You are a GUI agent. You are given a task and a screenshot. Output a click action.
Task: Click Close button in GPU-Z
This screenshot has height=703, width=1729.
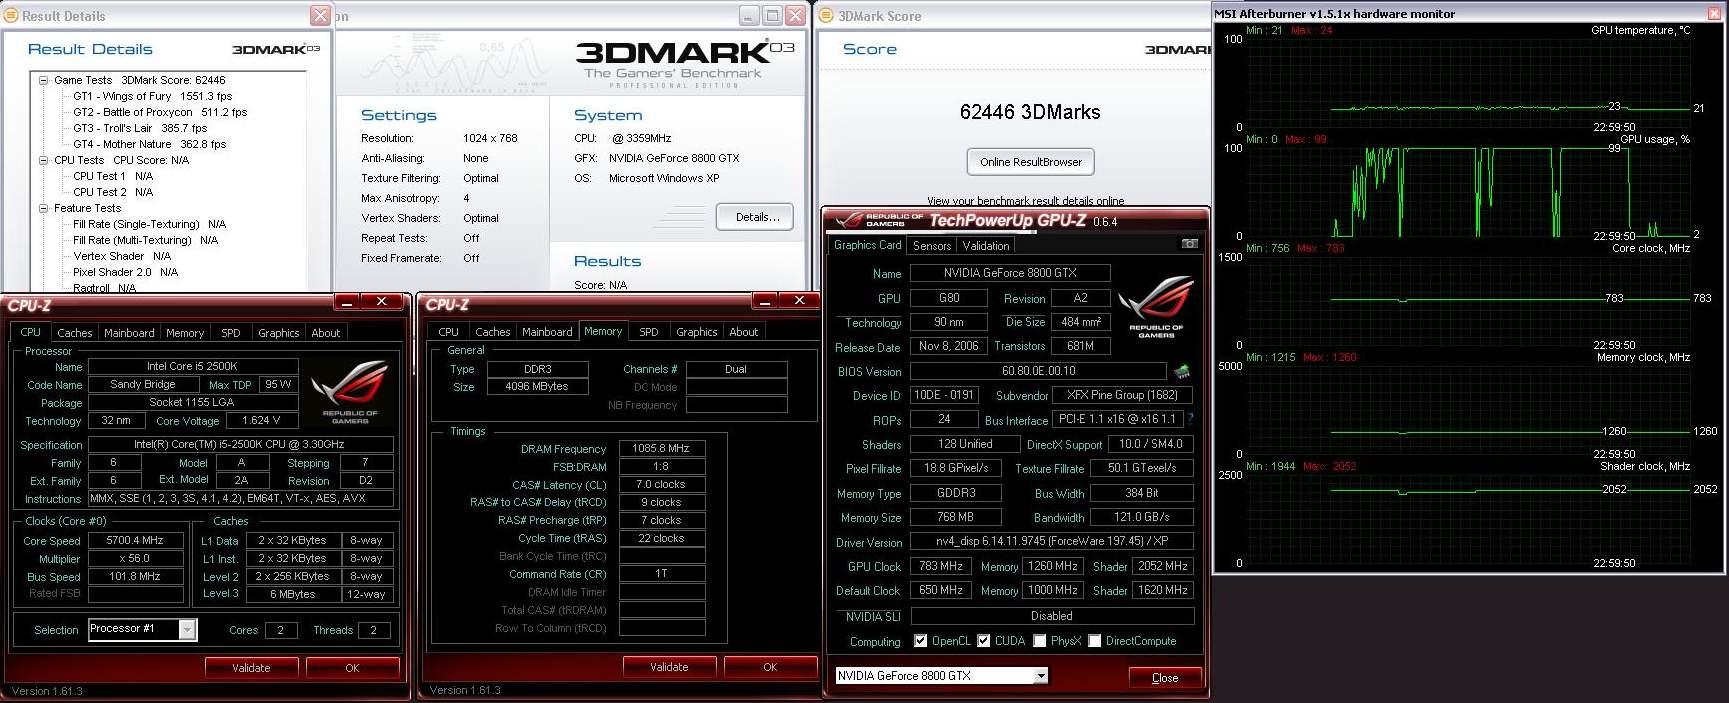click(1165, 677)
